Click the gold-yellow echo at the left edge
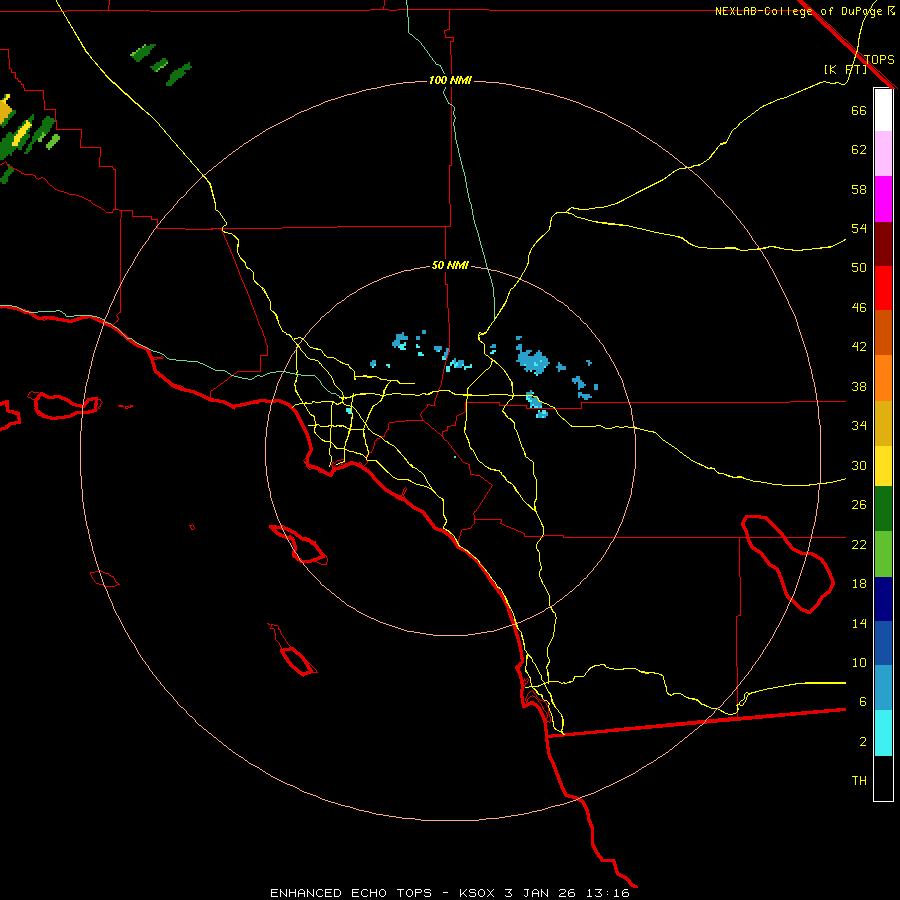Screen dimensions: 900x900 point(4,111)
